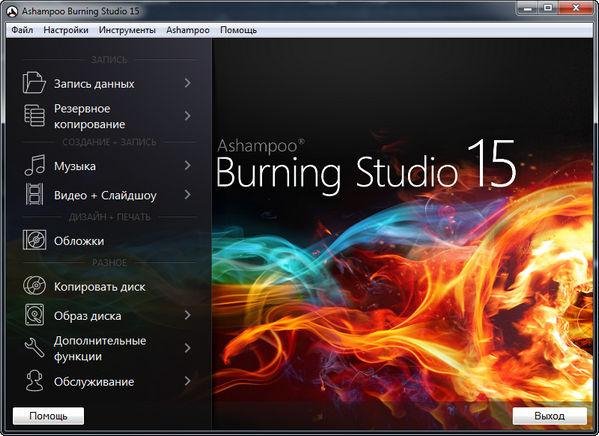Viewport: 599px width, 436px height.
Task: Expand the Запись данных submenu arrow
Action: [188, 83]
